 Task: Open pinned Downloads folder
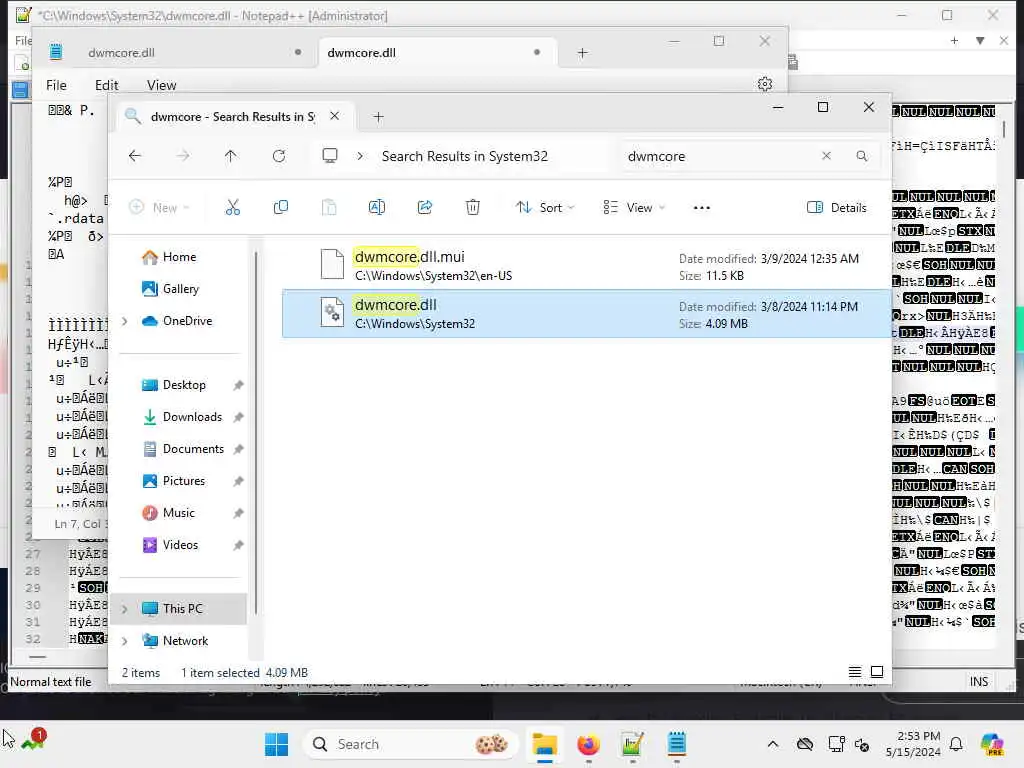point(192,417)
